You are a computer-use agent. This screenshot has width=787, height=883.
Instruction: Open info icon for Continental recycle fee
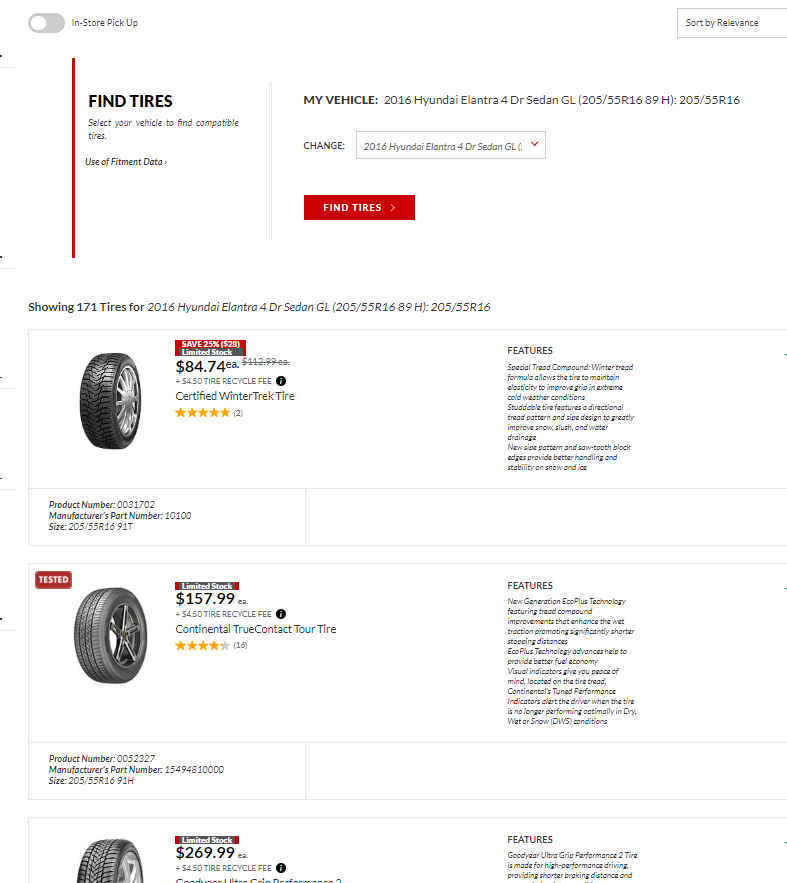tap(281, 614)
